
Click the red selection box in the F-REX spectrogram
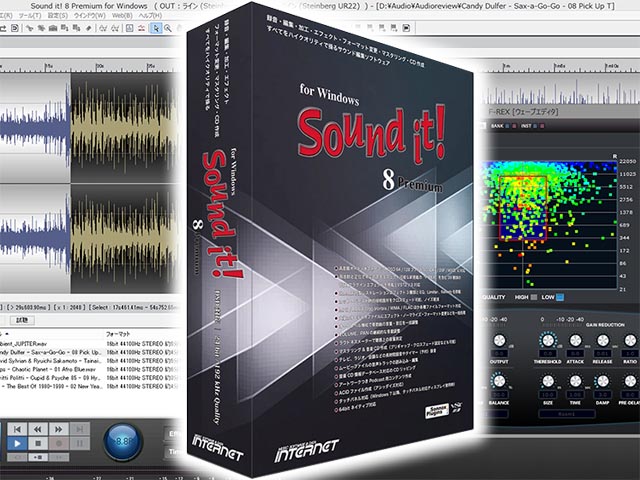pyautogui.click(x=523, y=208)
